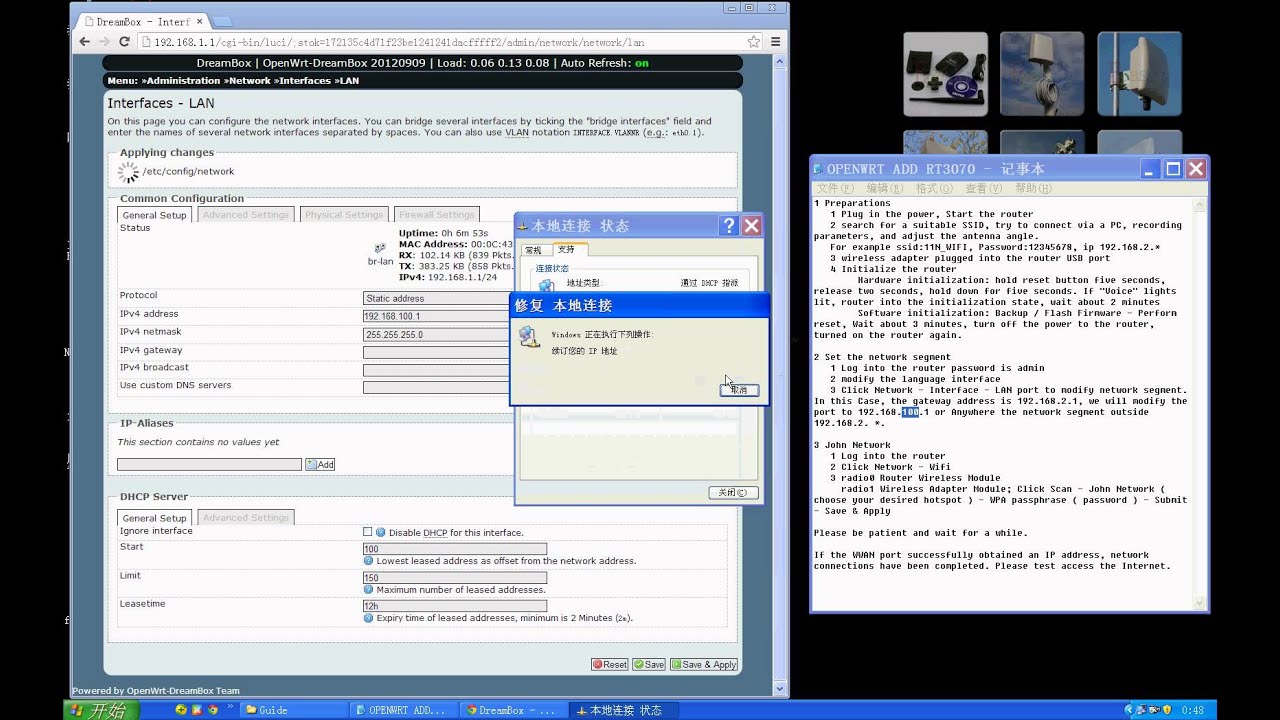
Task: Open the Guide taskbar button
Action: (x=294, y=710)
